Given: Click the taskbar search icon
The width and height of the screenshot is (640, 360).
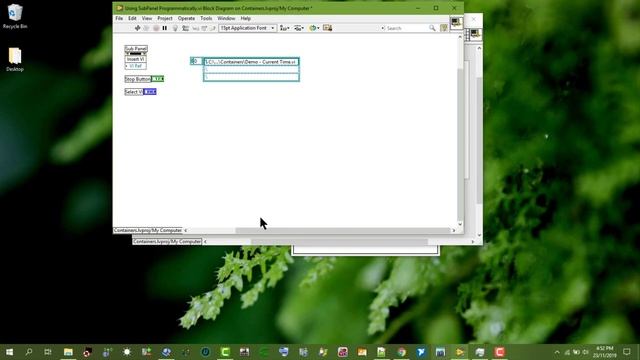Looking at the screenshot, I should tap(29, 352).
